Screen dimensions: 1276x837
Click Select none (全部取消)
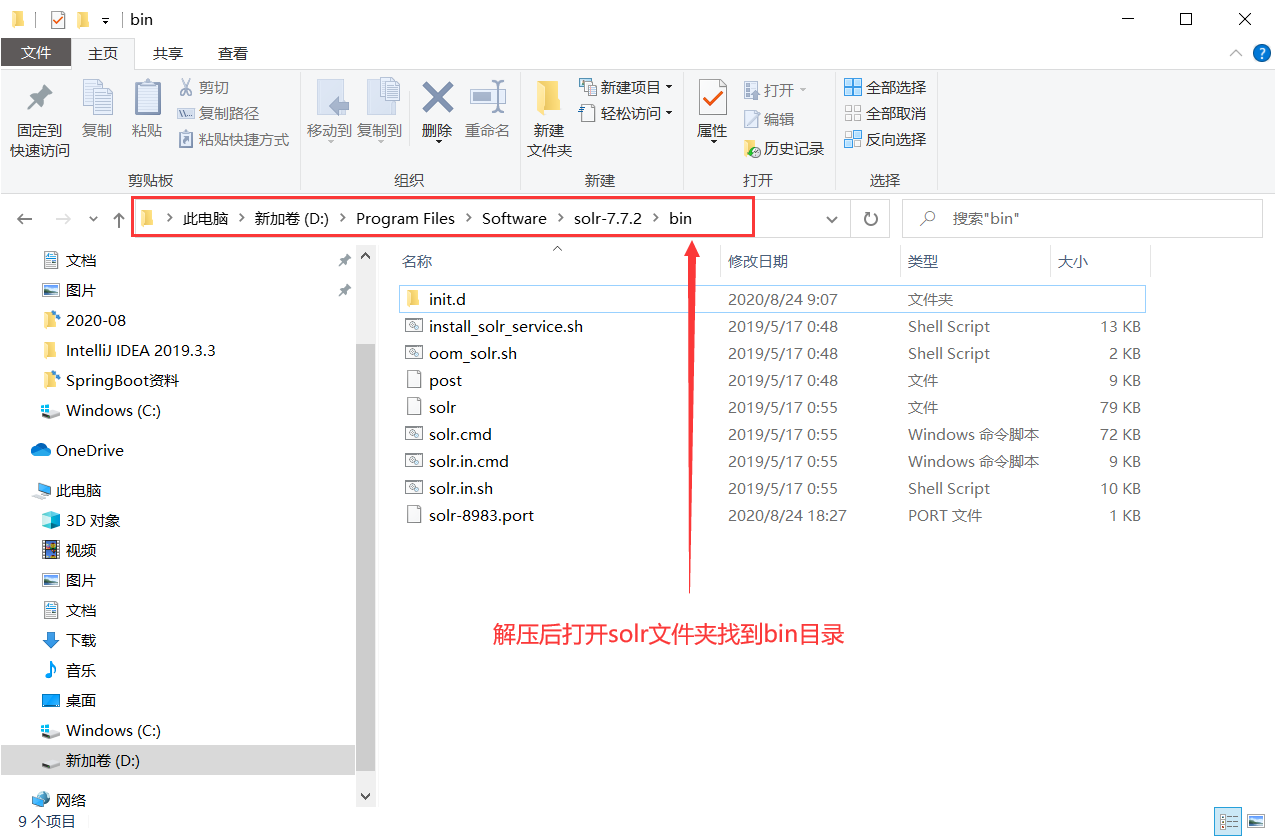coord(885,114)
